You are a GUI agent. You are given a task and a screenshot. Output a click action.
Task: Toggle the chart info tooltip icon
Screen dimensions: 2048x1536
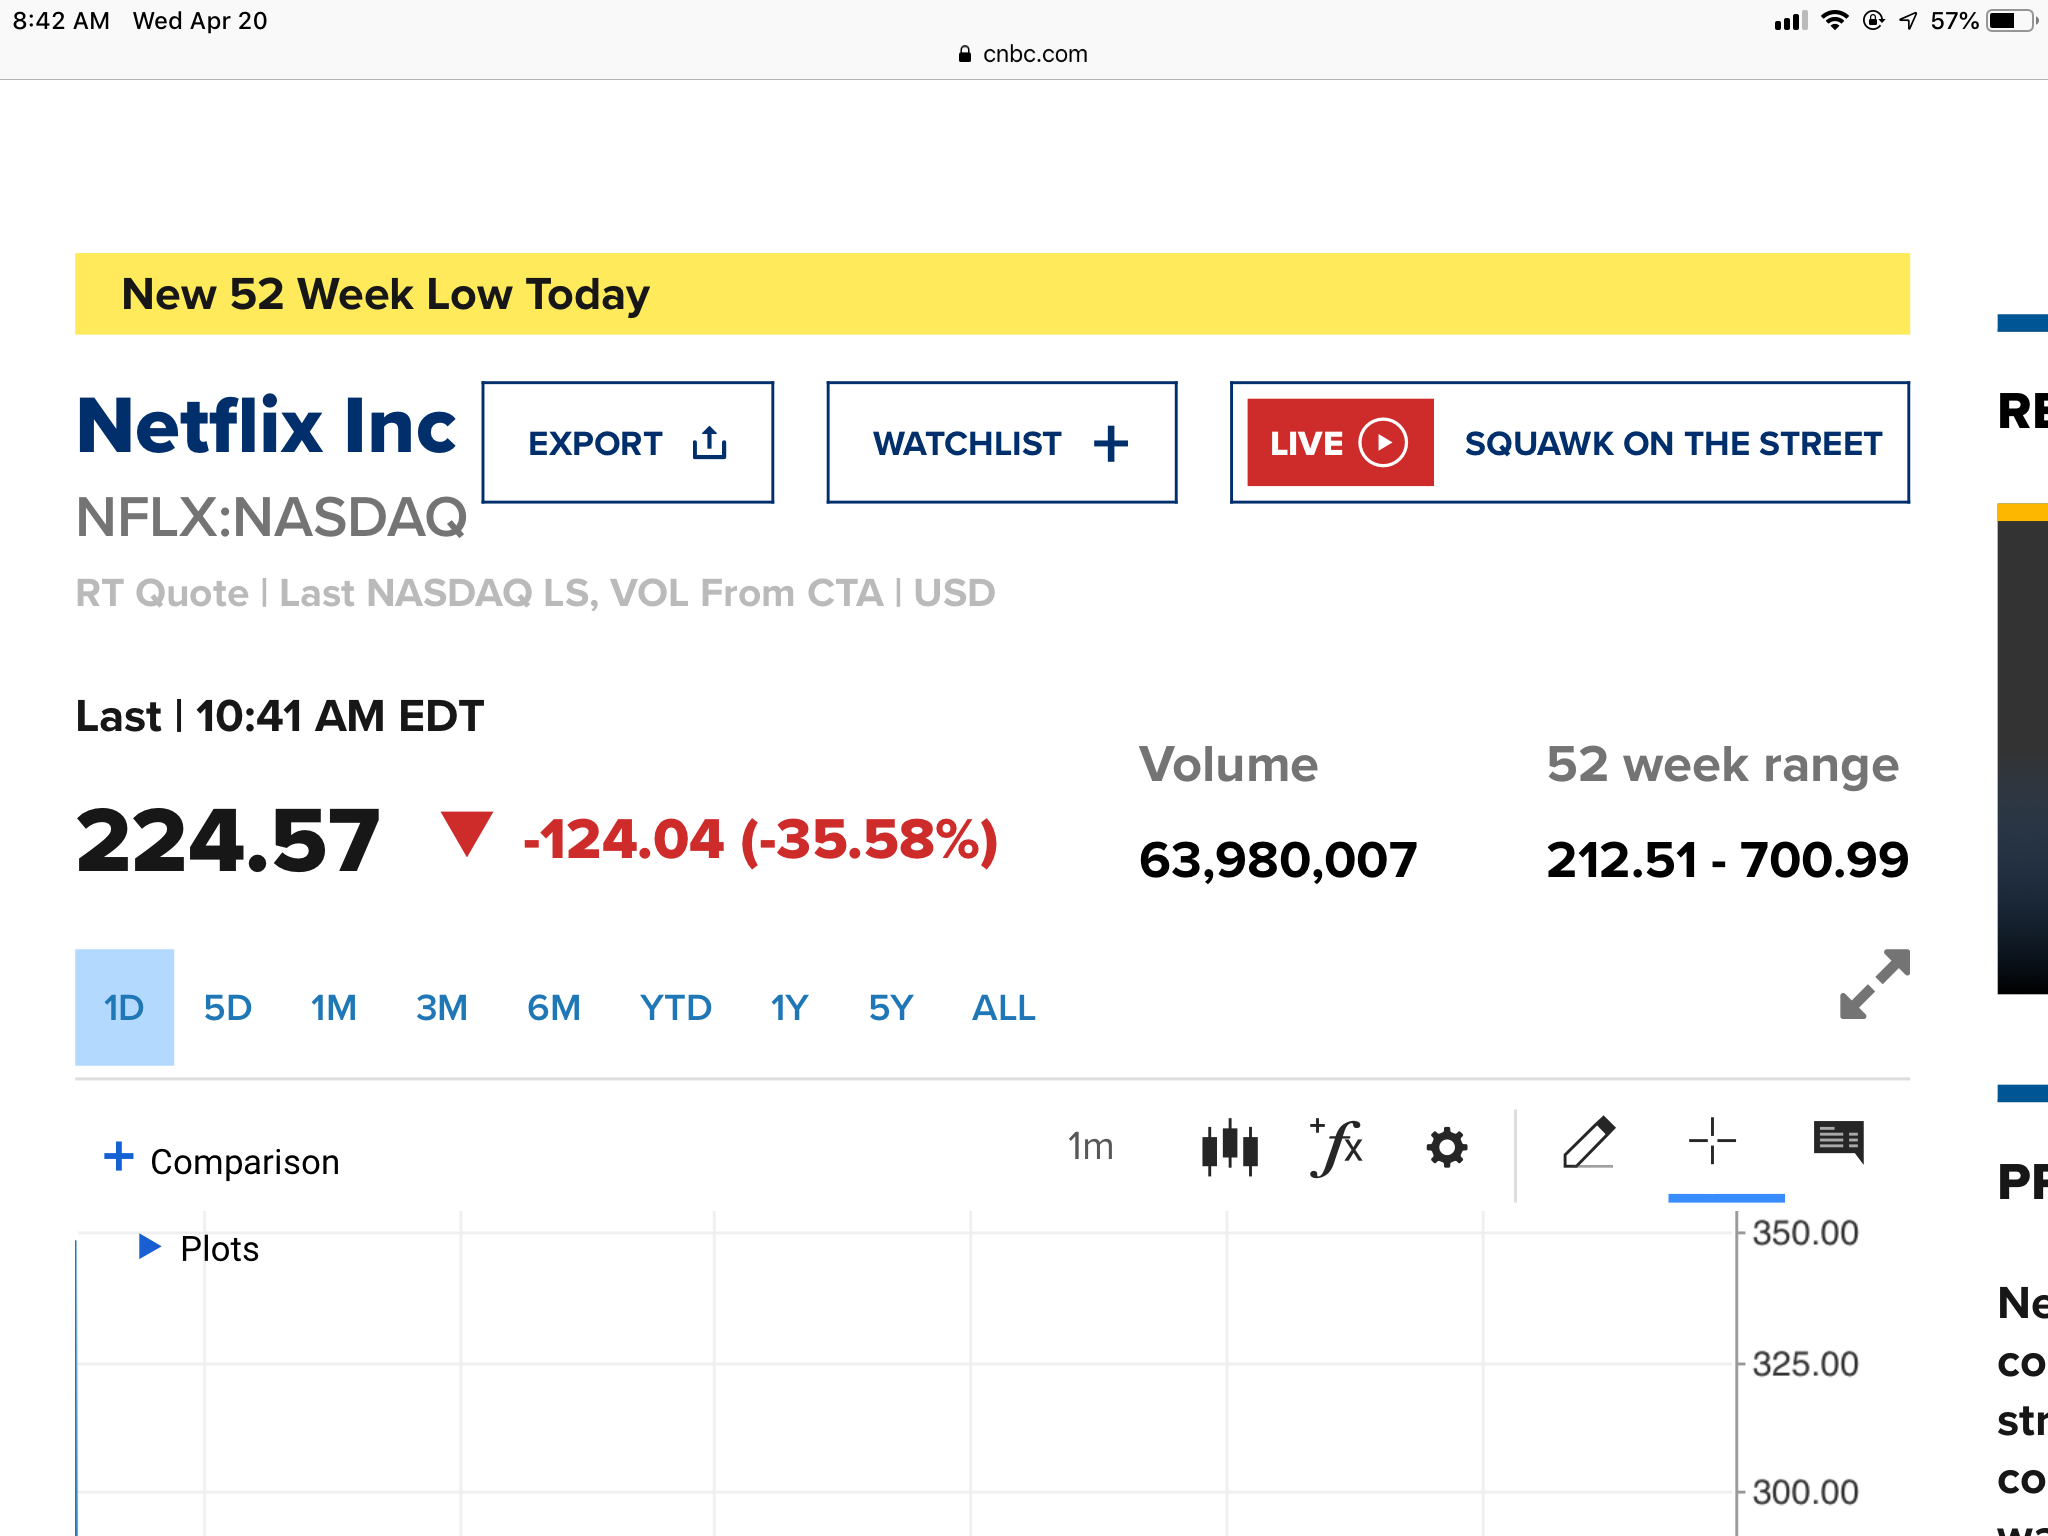tap(1838, 1141)
